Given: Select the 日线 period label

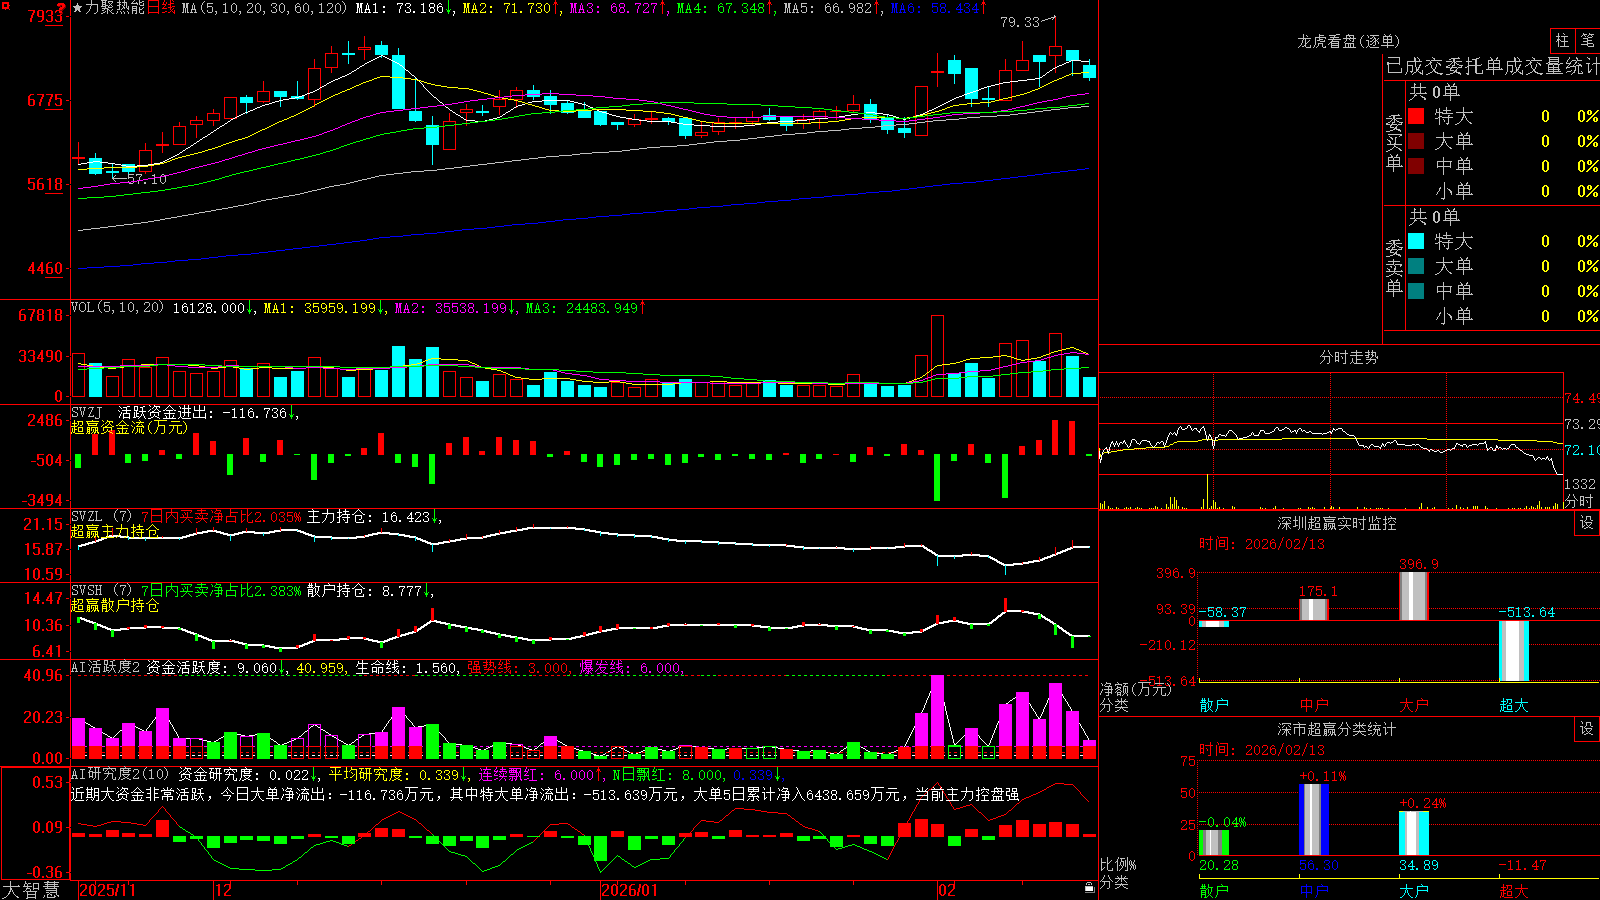Looking at the screenshot, I should click(161, 8).
